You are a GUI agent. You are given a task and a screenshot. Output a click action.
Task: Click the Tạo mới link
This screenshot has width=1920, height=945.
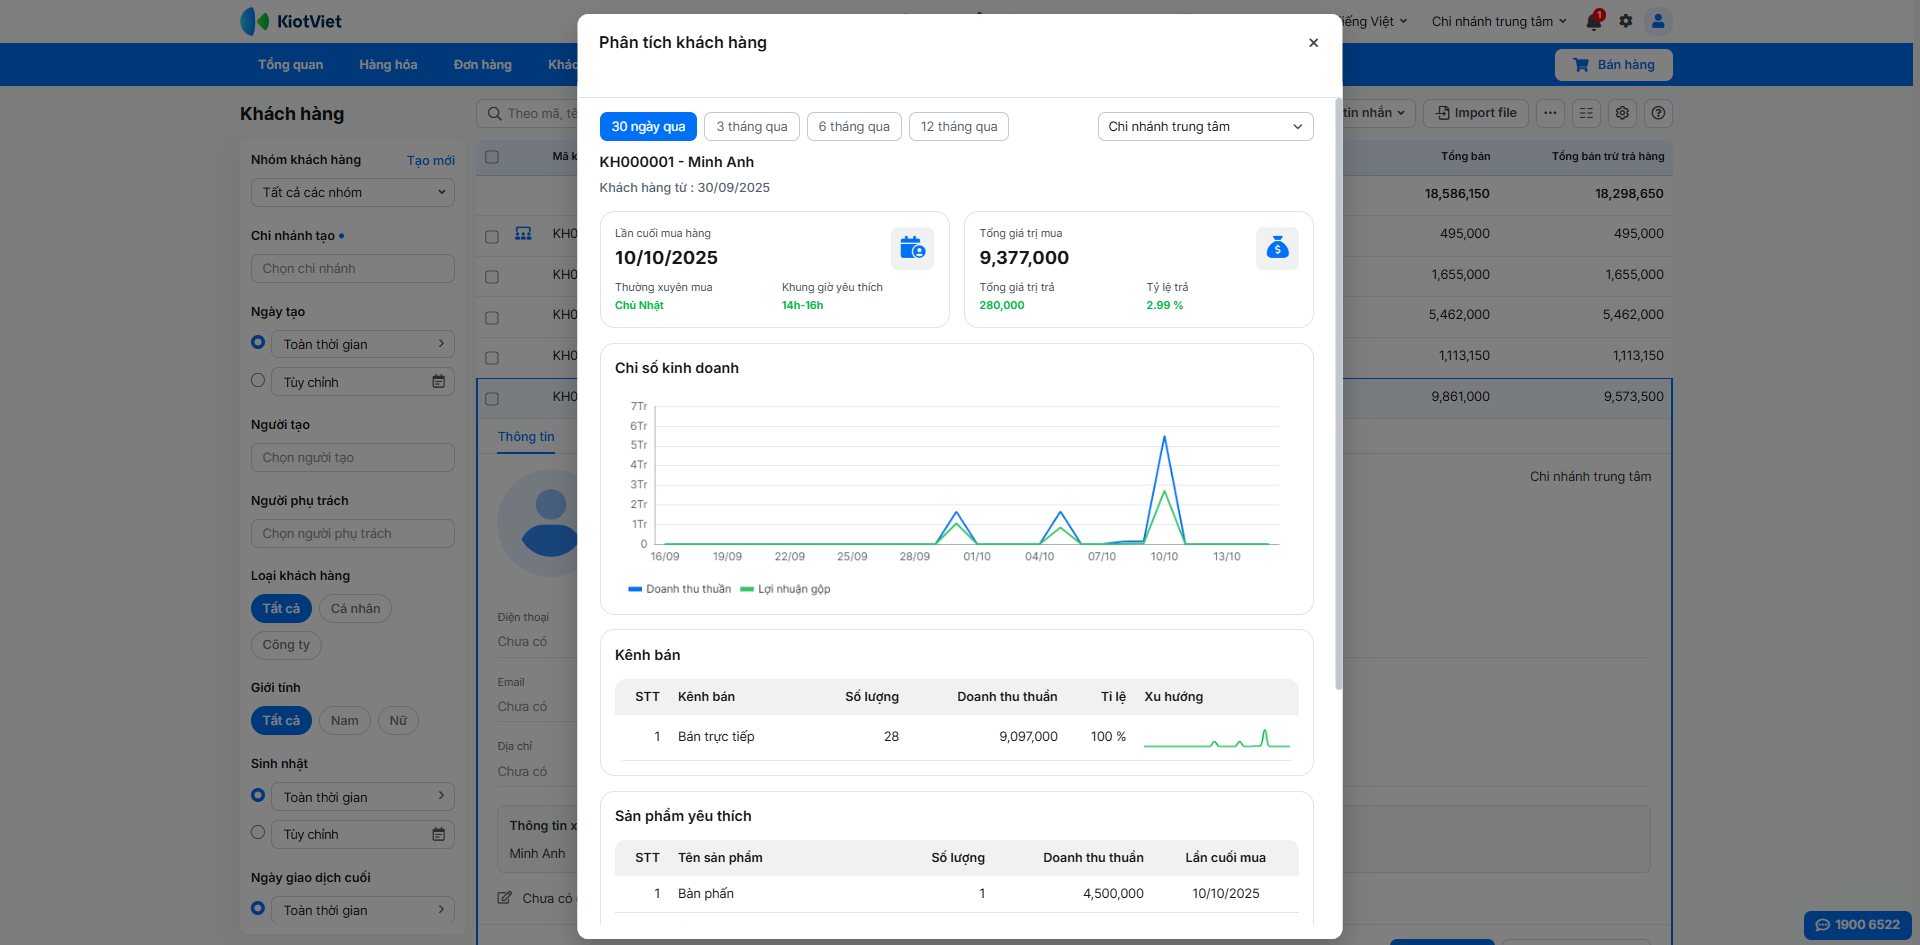coord(430,160)
